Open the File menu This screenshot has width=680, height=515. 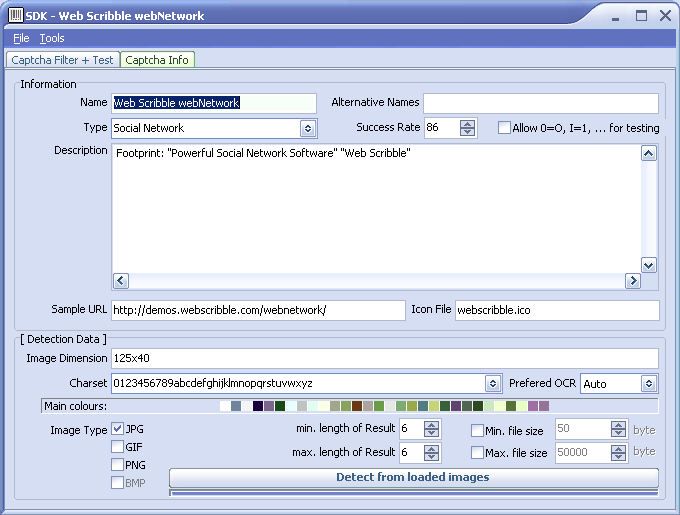21,38
